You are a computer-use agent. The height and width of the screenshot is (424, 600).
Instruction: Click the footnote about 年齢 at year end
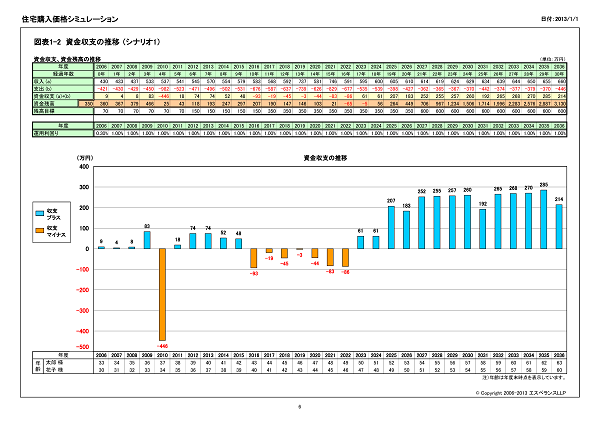[524, 378]
